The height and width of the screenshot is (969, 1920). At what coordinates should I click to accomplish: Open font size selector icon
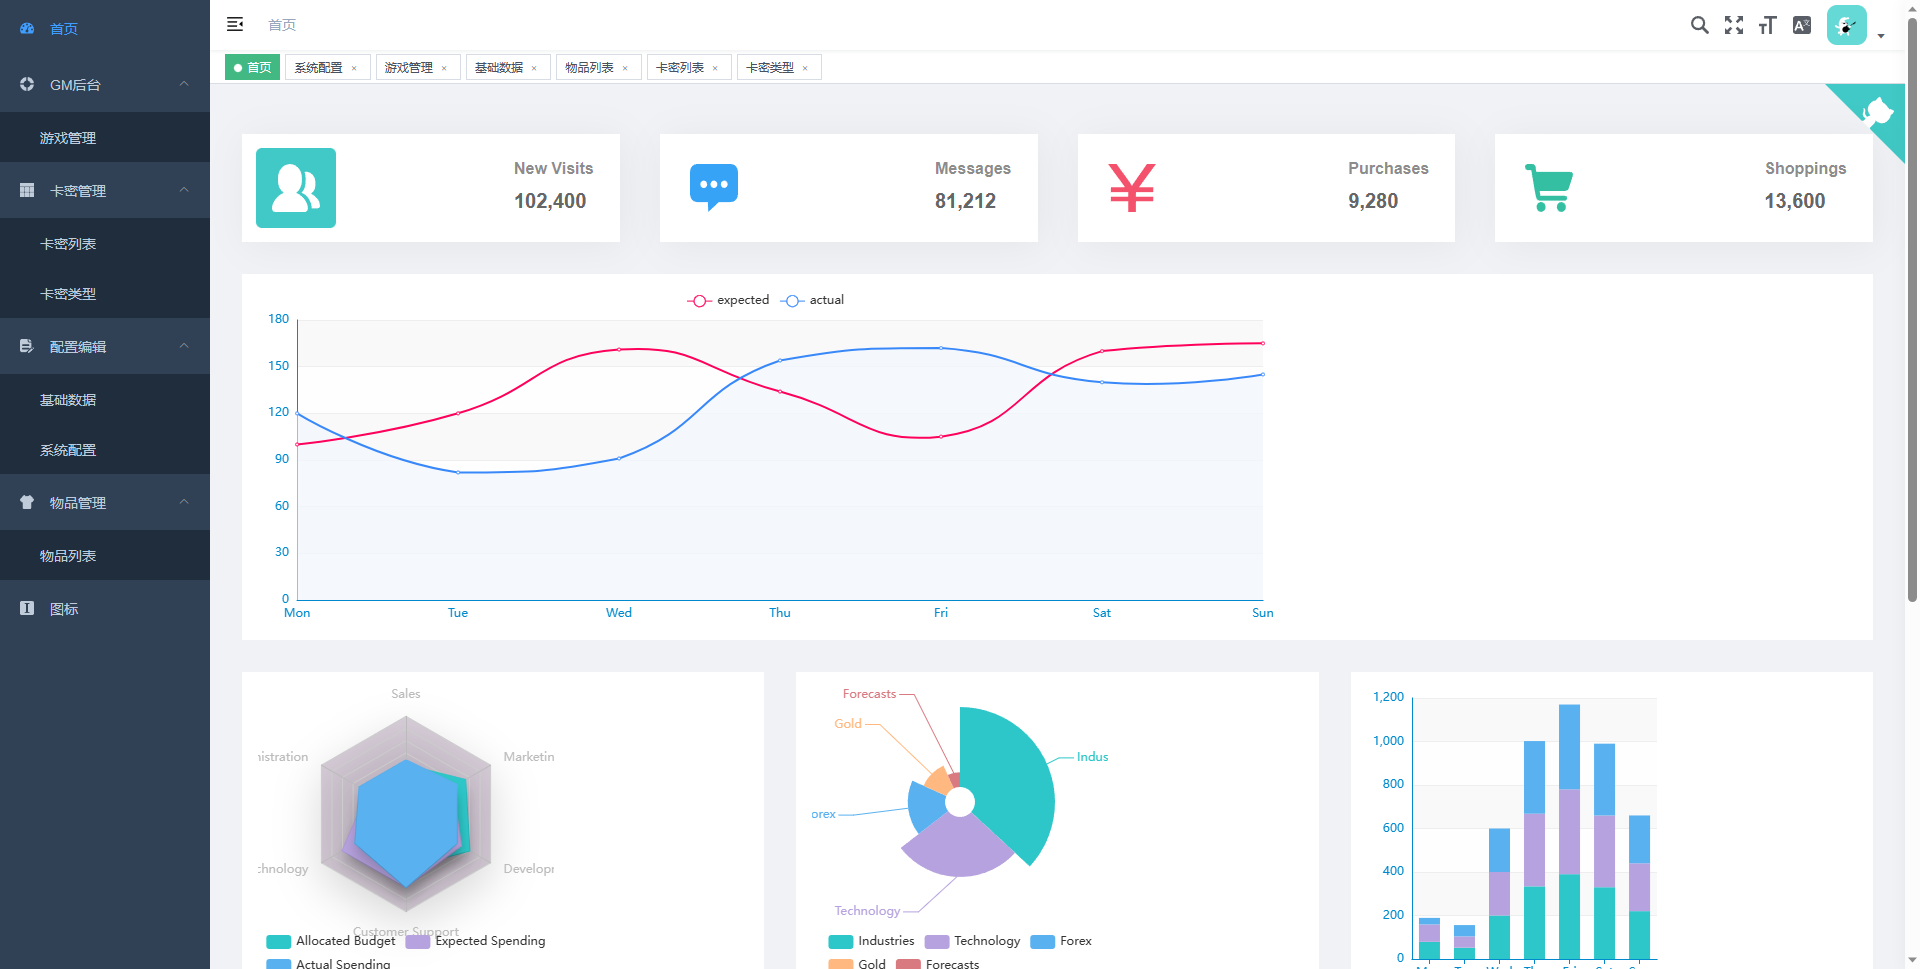point(1768,25)
